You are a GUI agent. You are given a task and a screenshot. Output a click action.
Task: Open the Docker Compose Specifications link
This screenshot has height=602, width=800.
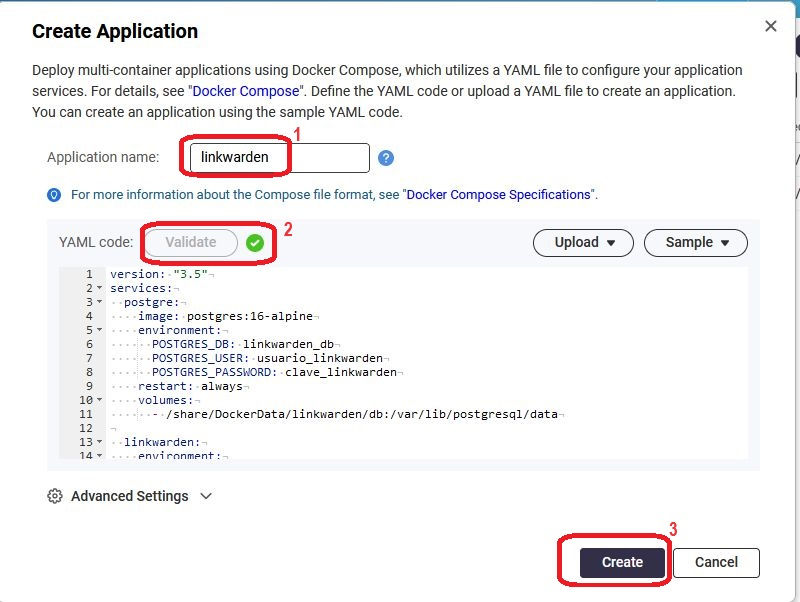[x=499, y=195]
